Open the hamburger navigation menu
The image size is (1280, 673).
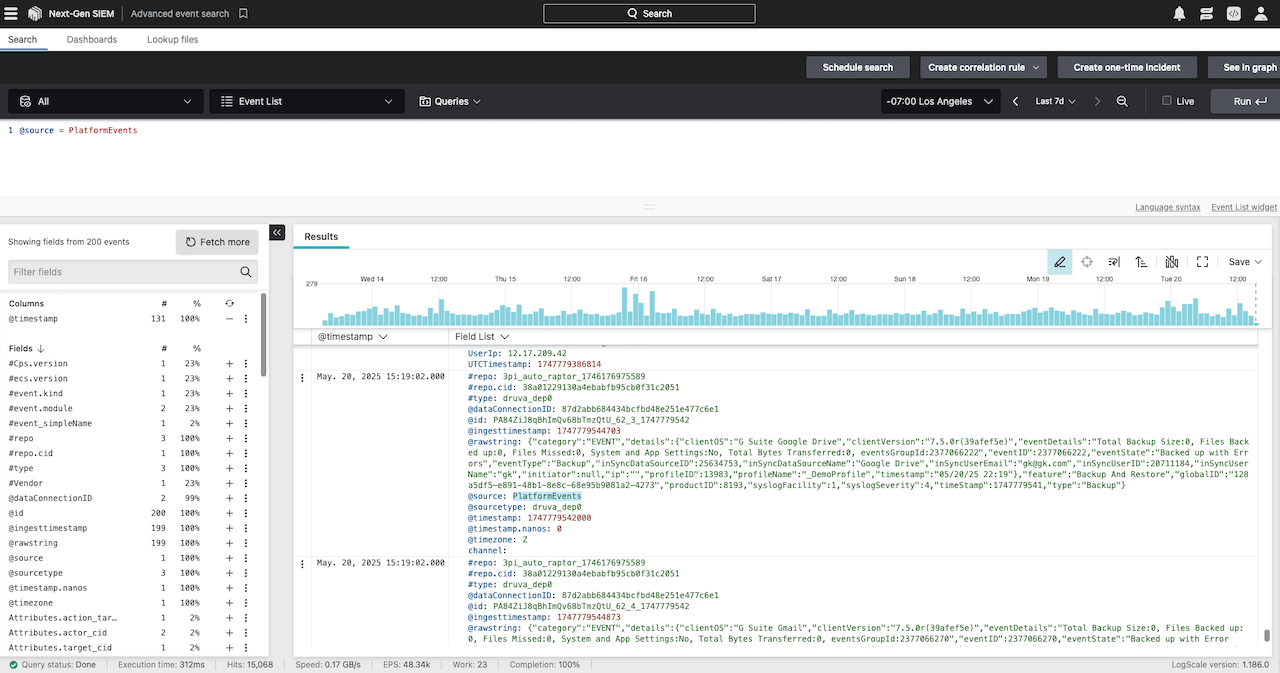click(11, 14)
